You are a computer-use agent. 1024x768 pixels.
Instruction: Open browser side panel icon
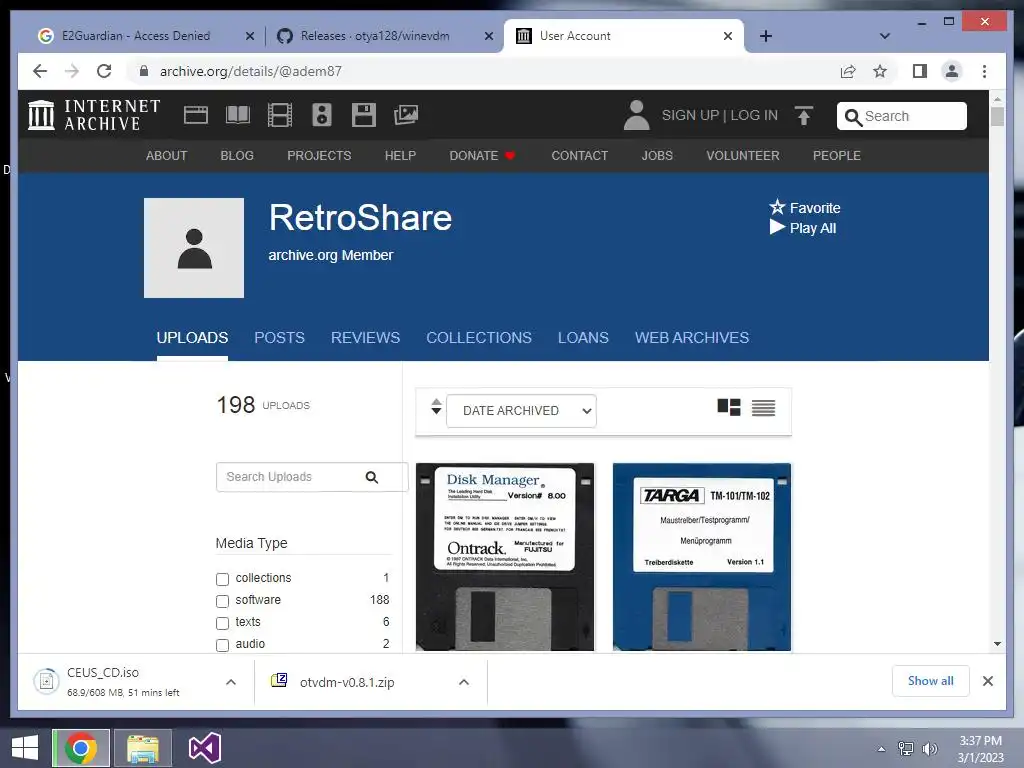click(920, 71)
